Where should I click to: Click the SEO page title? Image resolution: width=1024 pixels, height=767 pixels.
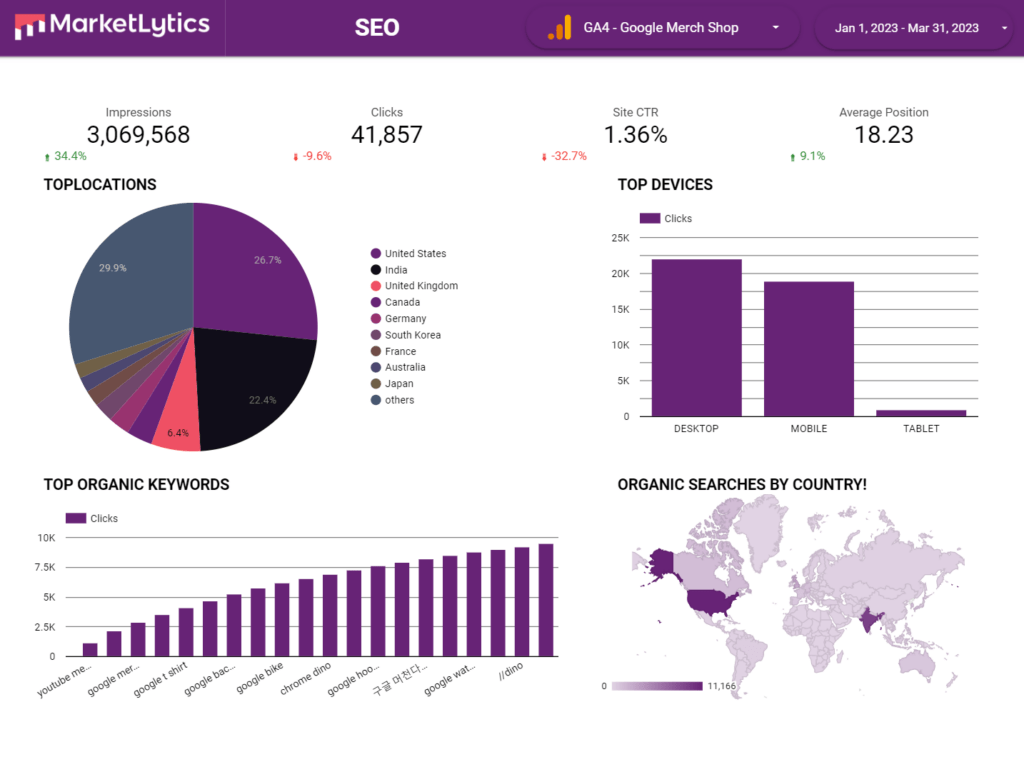tap(377, 28)
